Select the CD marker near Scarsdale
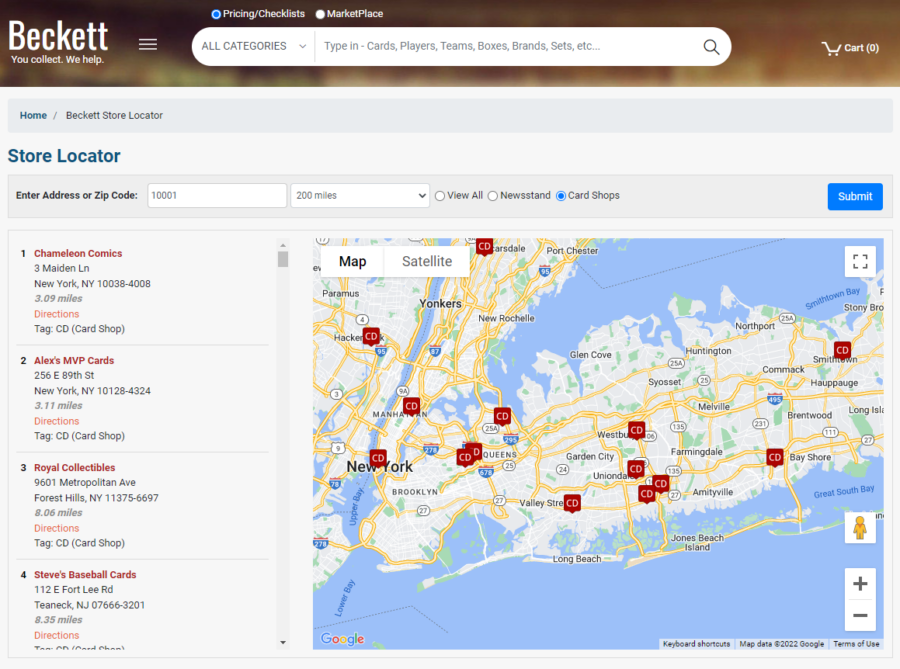The width and height of the screenshot is (900, 669). 484,247
